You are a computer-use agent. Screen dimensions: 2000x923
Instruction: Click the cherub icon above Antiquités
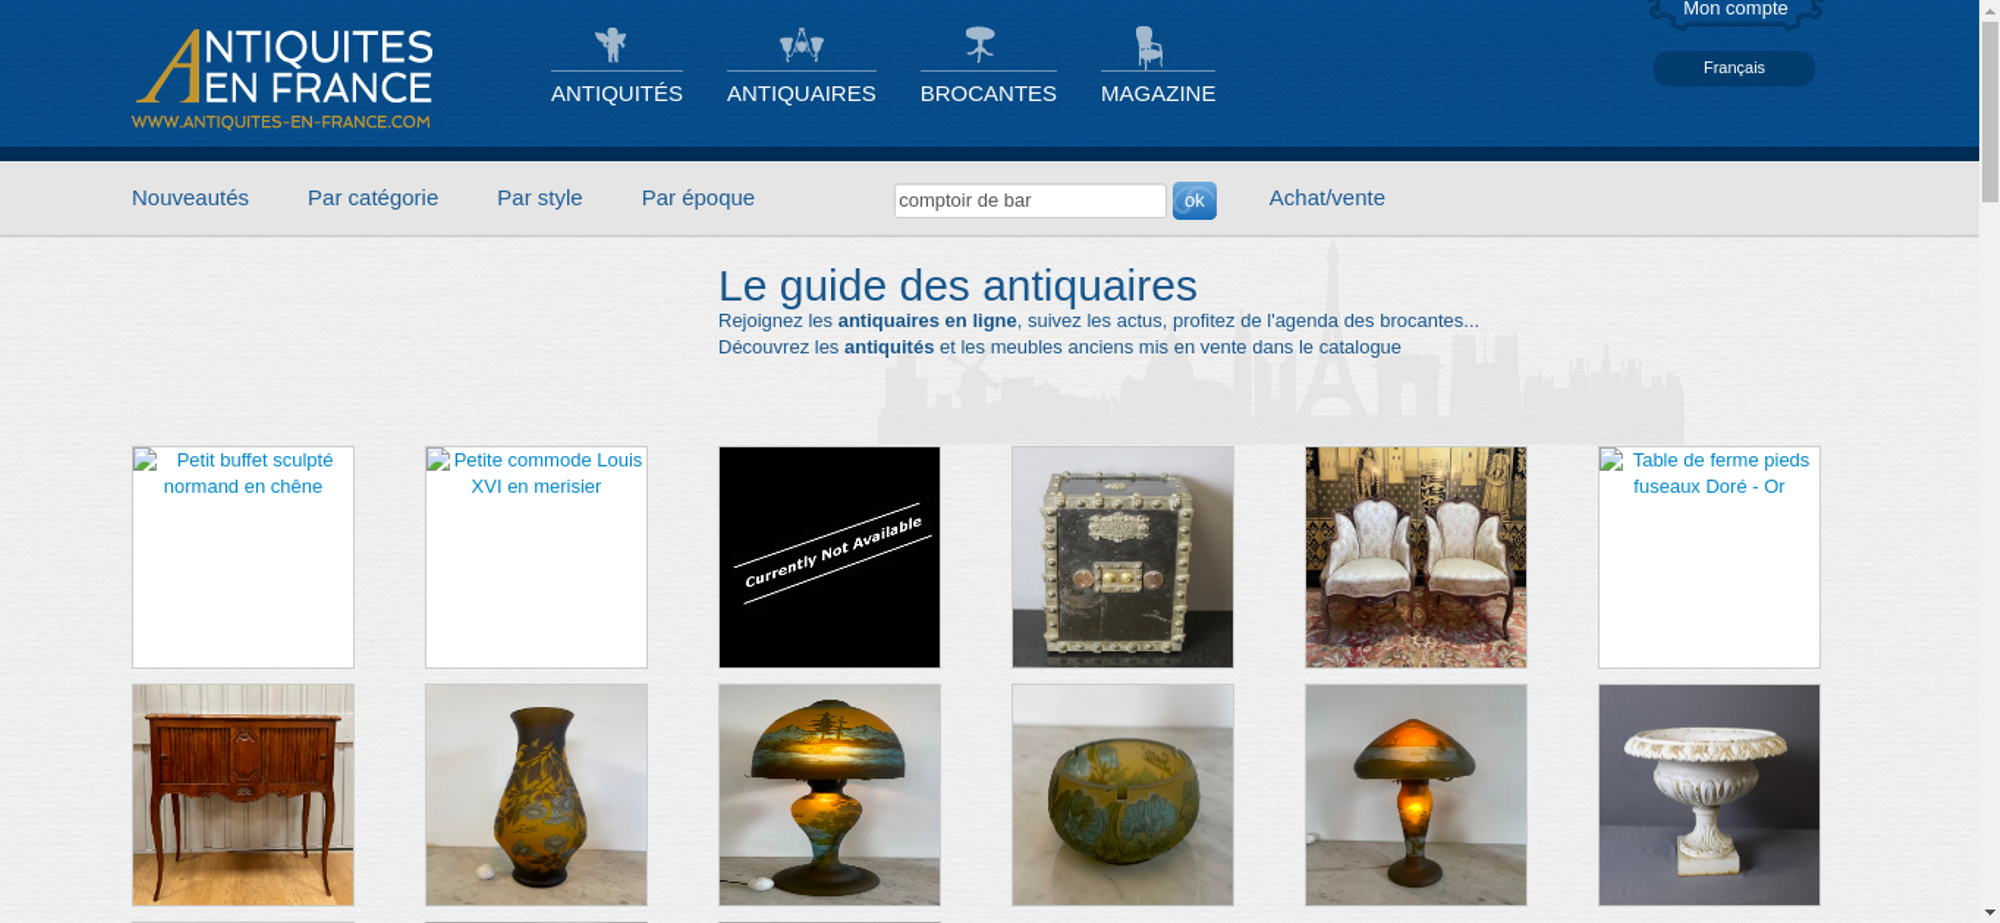pos(610,45)
